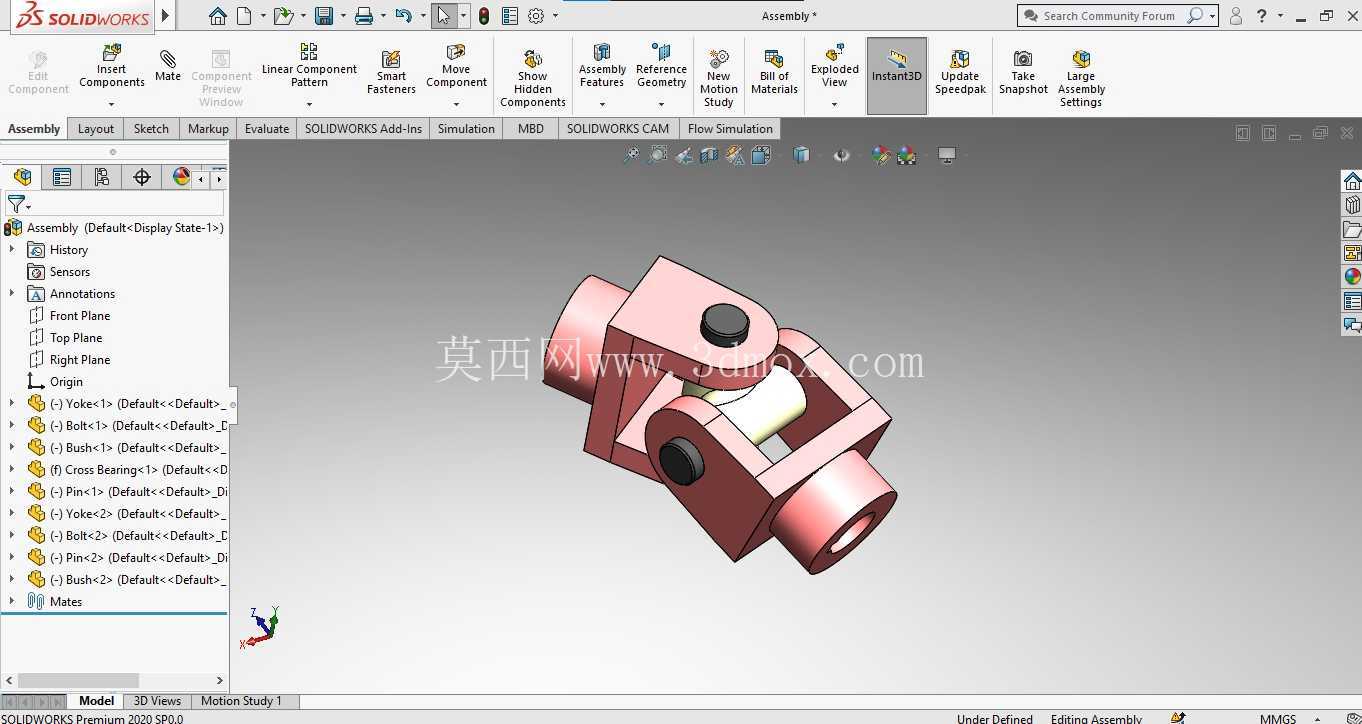Click the Edit Appearance icon in the view toolbar
This screenshot has height=724, width=1362.
[880, 155]
